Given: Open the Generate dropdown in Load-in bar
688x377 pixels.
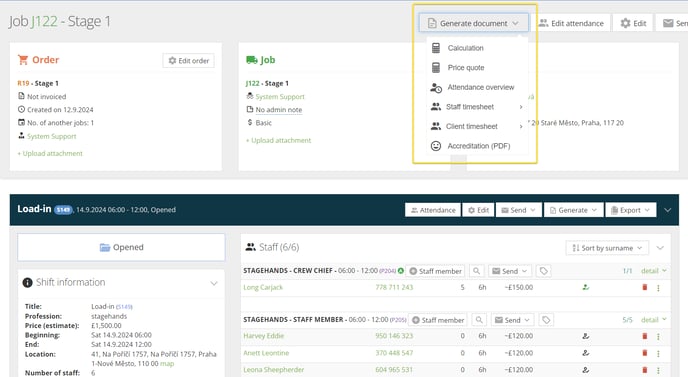Looking at the screenshot, I should pos(573,210).
